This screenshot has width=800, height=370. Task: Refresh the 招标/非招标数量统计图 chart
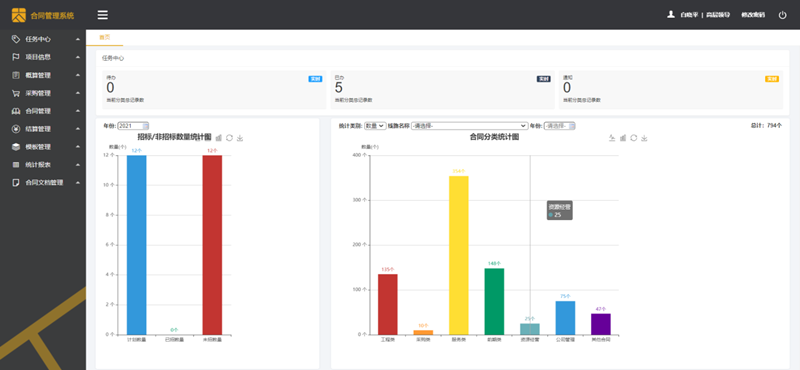230,138
